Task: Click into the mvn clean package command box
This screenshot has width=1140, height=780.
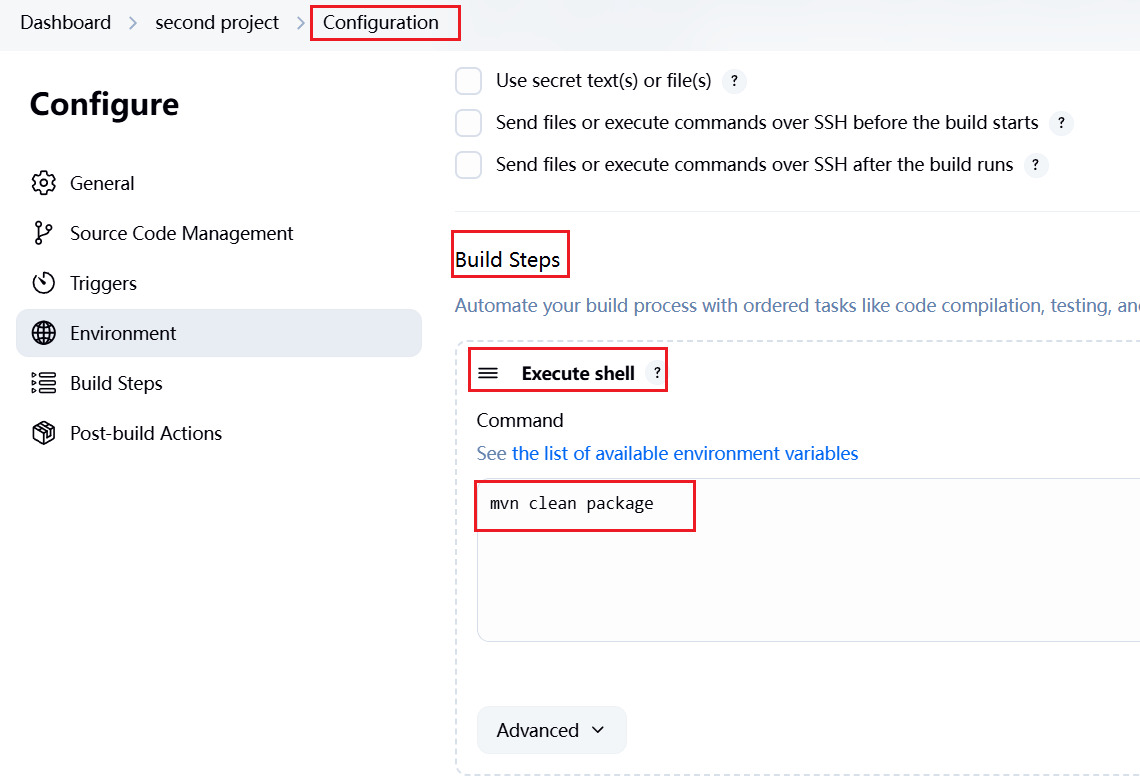Action: click(x=807, y=560)
